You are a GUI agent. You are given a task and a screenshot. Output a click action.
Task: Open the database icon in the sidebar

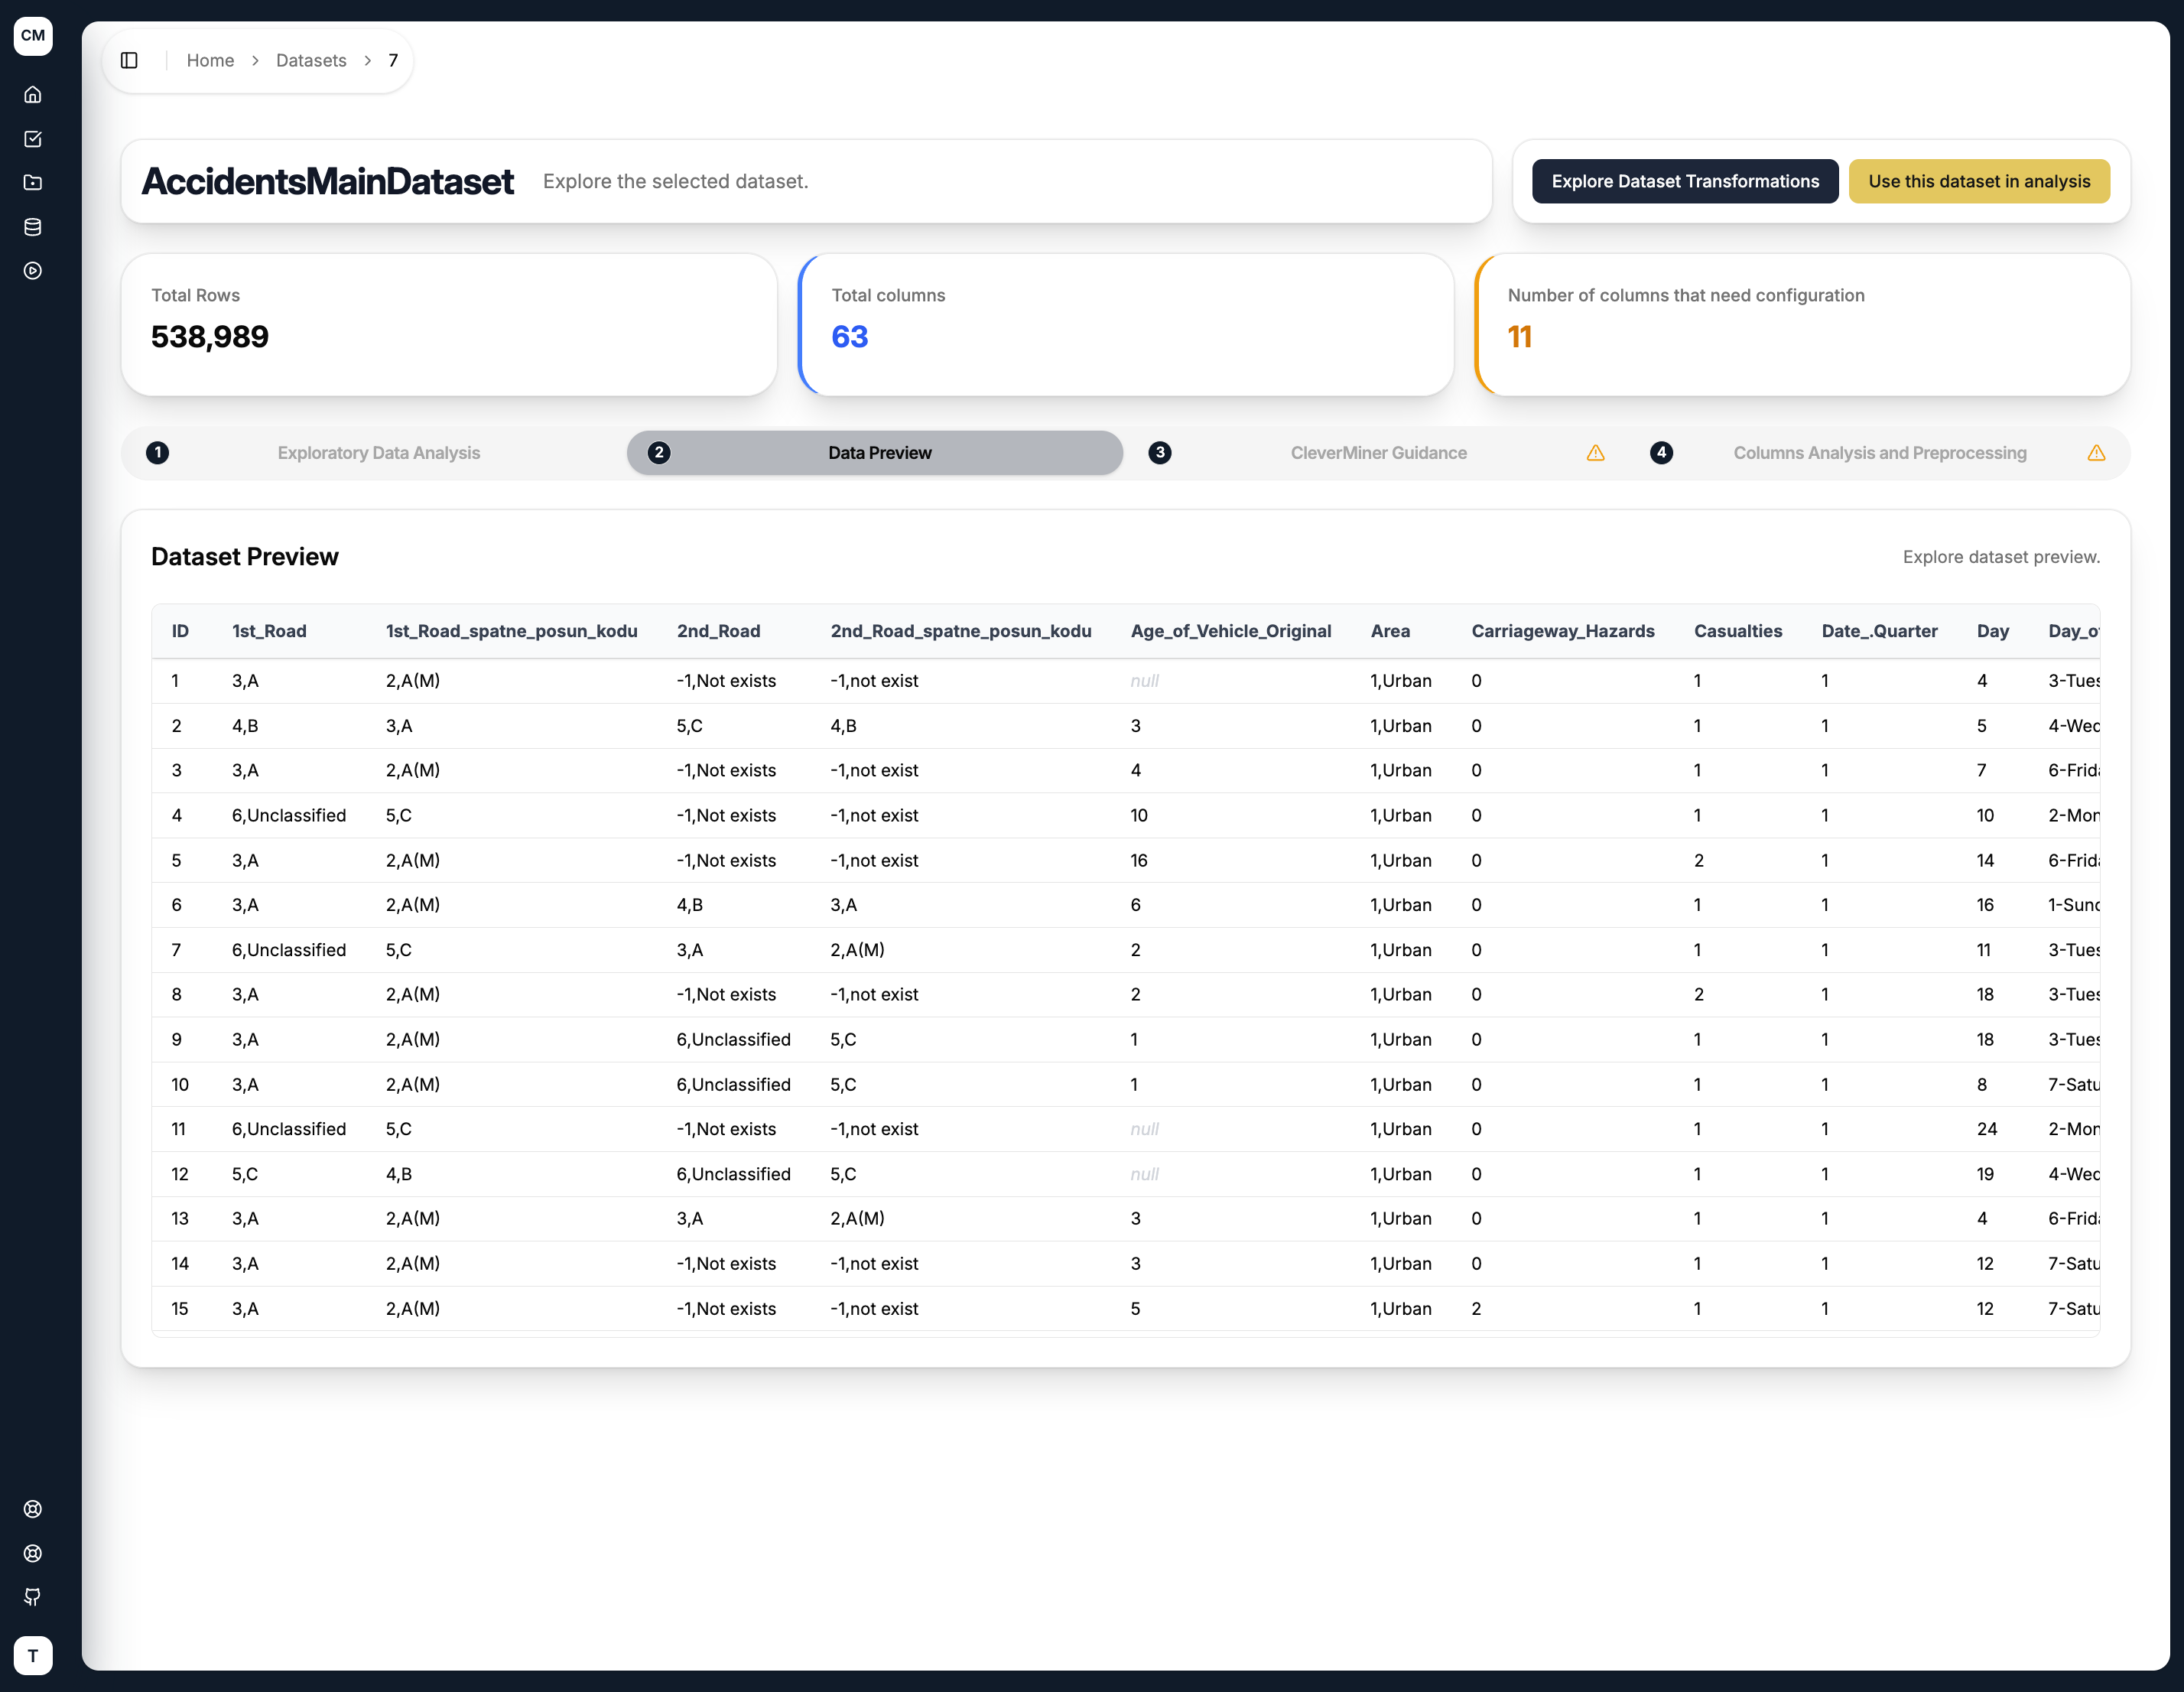33,227
